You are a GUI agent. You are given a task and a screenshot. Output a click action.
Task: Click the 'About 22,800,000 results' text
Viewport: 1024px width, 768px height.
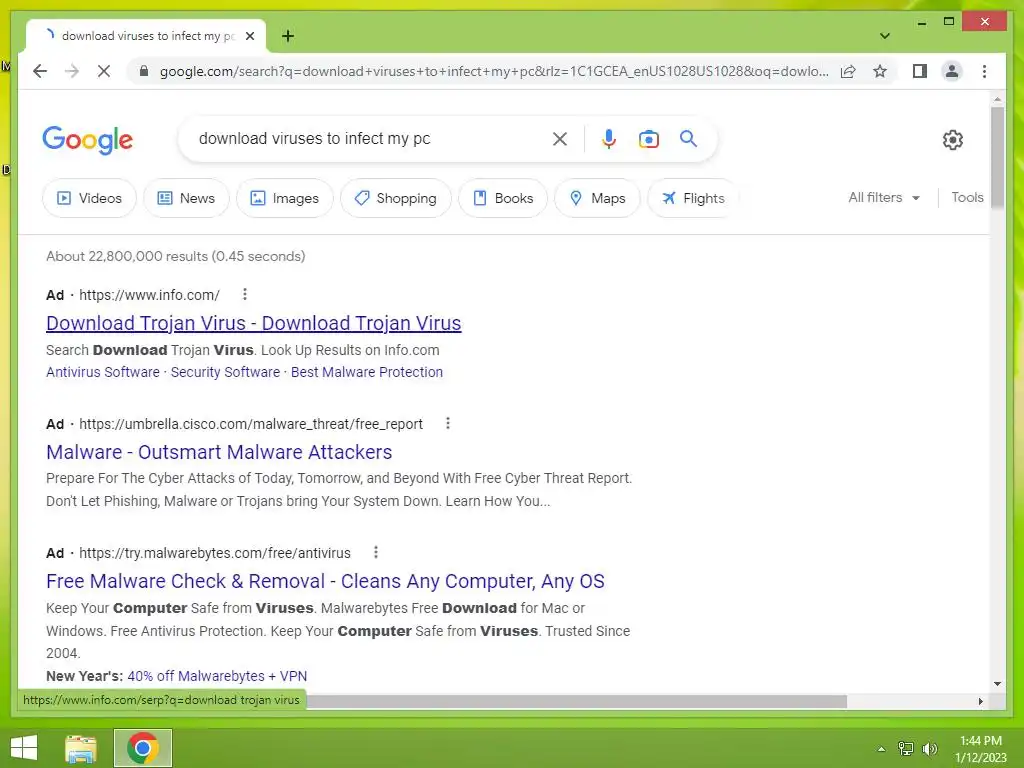point(176,256)
